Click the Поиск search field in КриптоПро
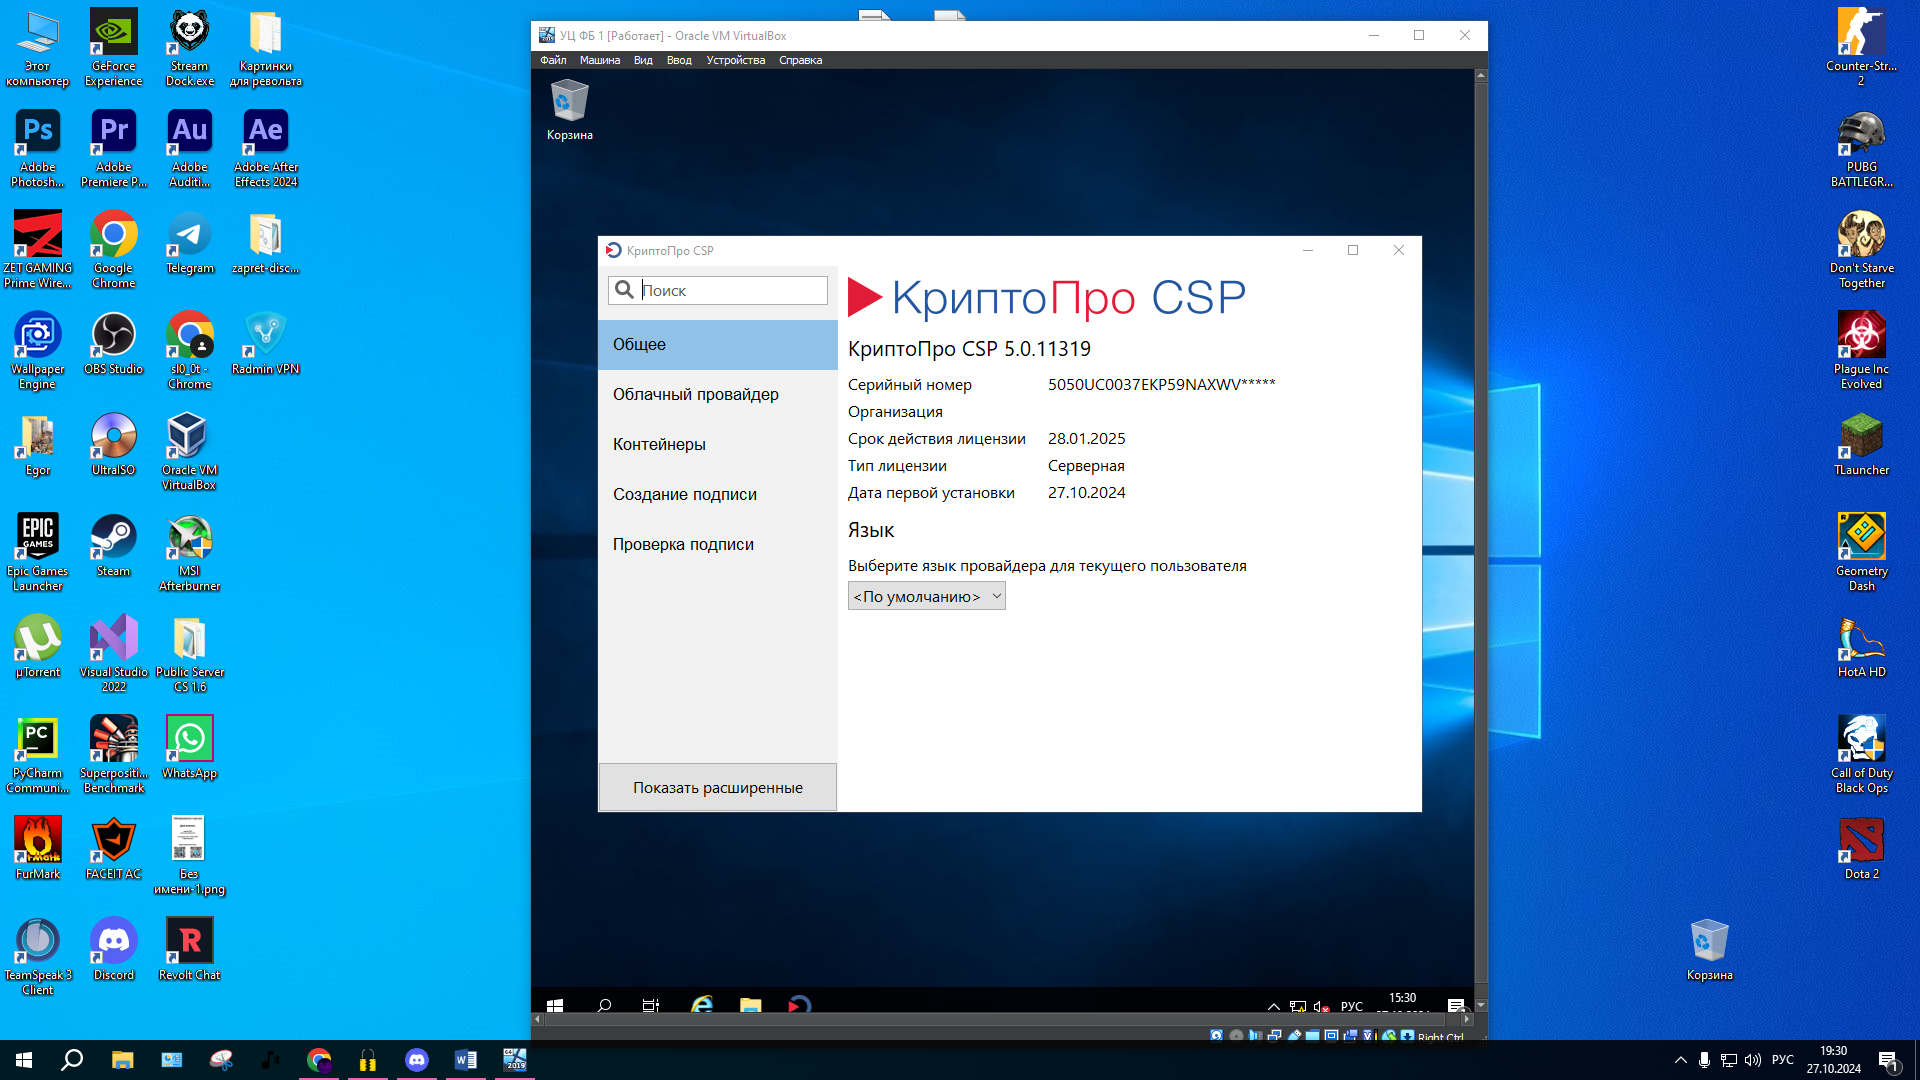 718,290
